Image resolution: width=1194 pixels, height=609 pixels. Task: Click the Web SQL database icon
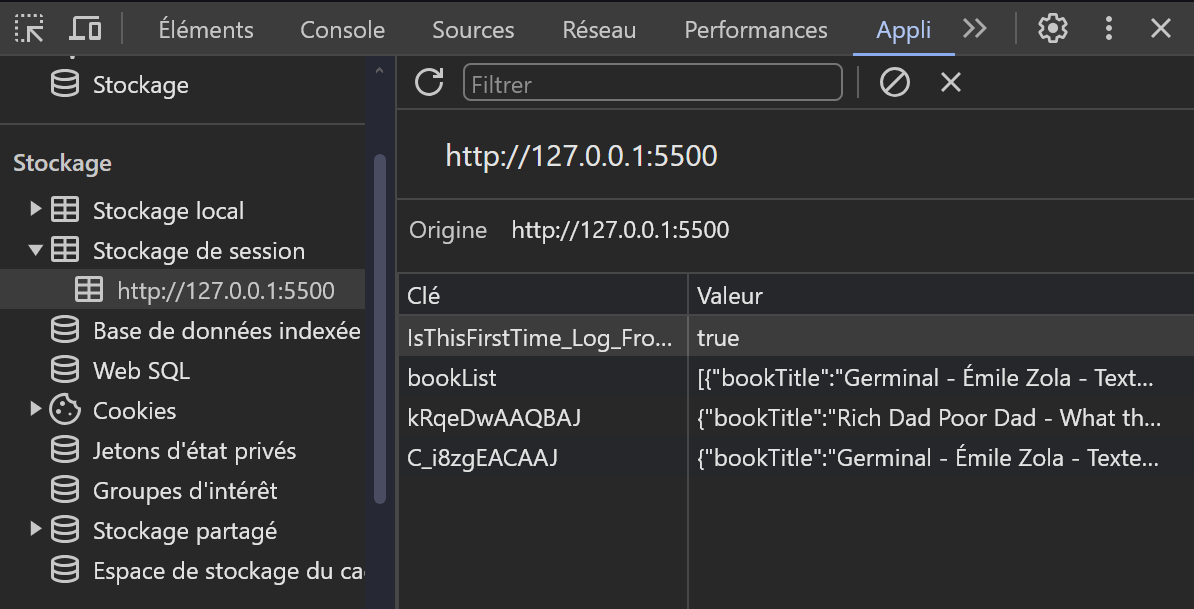(64, 369)
